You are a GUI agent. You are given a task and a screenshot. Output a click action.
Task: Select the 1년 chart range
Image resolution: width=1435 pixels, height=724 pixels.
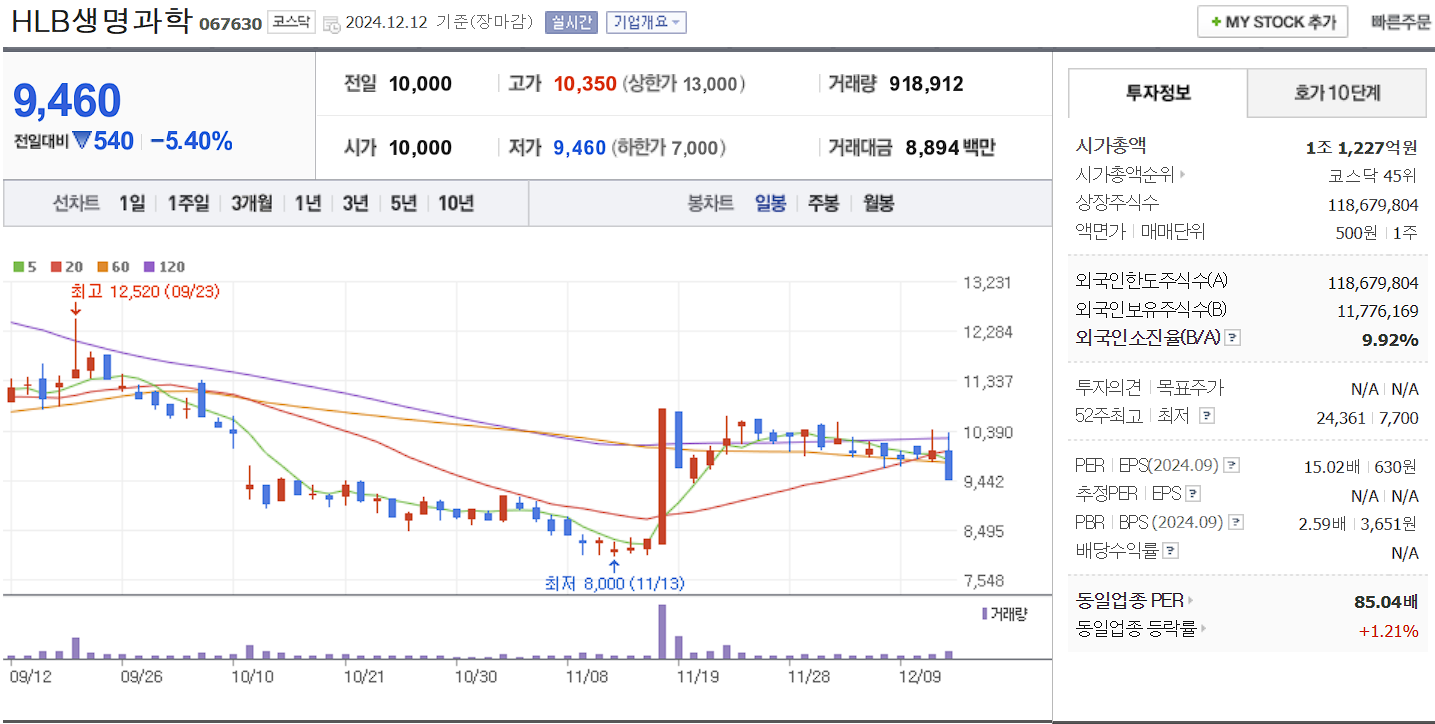[x=306, y=203]
